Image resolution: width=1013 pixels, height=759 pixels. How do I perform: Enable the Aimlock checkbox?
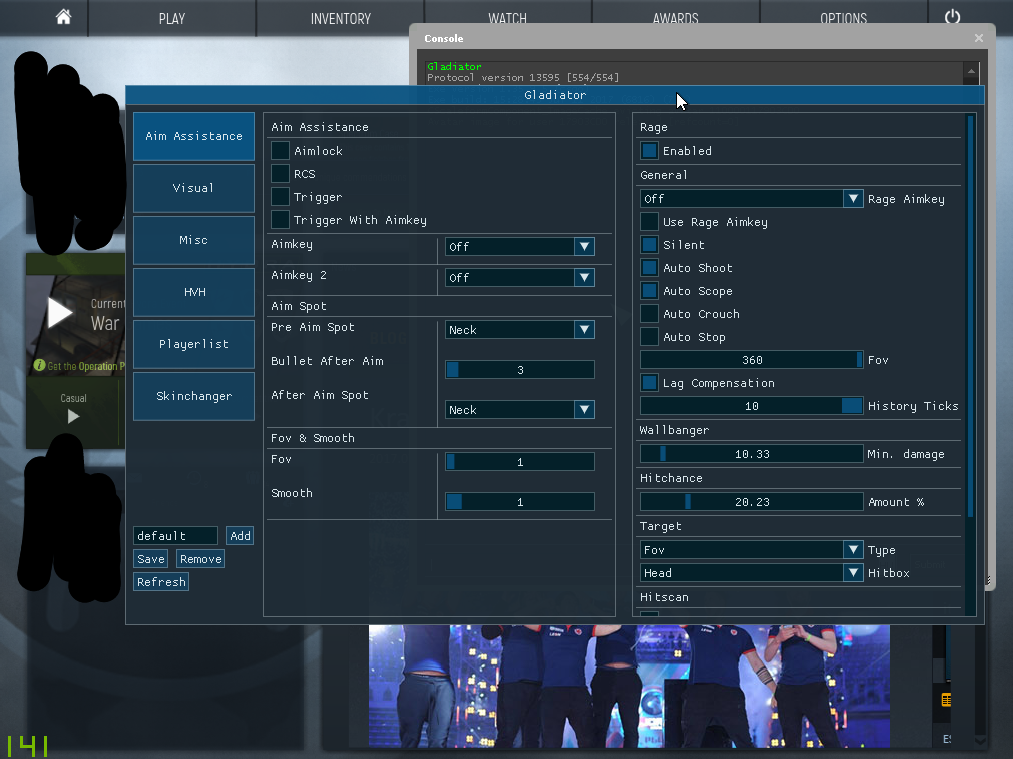280,151
